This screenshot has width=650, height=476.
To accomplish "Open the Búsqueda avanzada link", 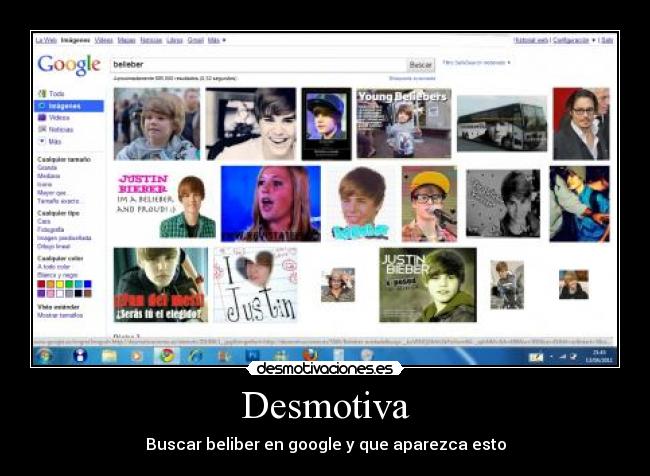I will click(412, 78).
